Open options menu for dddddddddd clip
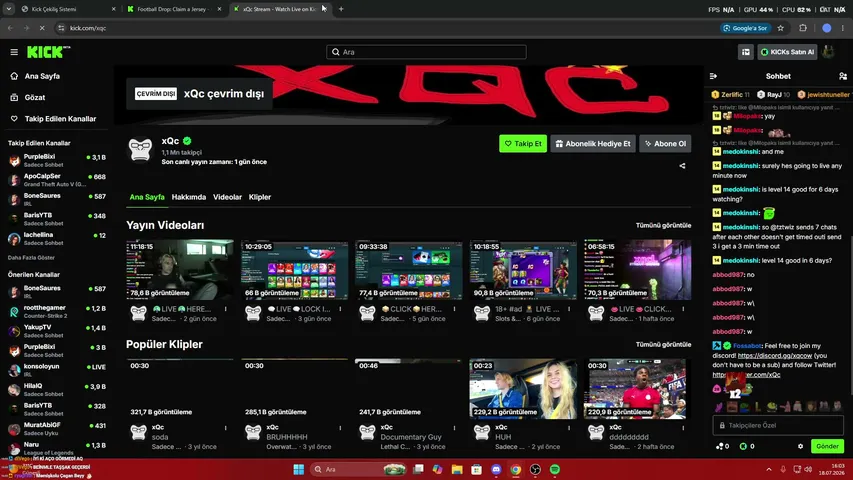This screenshot has height=480, width=853. [x=683, y=428]
